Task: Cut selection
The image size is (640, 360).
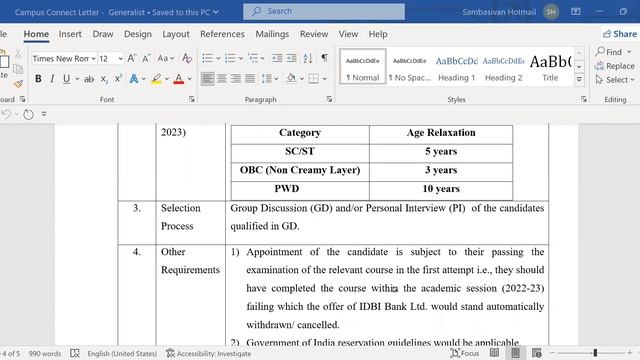Action: click(x=18, y=53)
